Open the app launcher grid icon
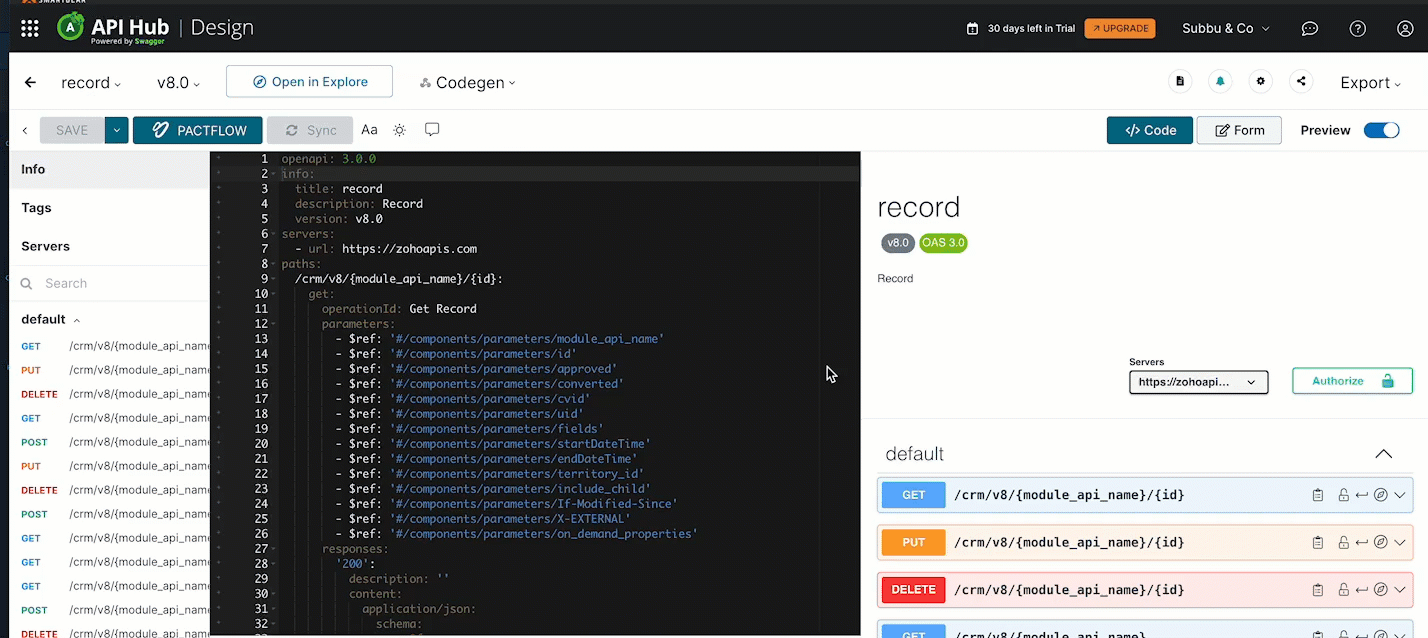Viewport: 1428px width, 638px height. click(x=30, y=28)
